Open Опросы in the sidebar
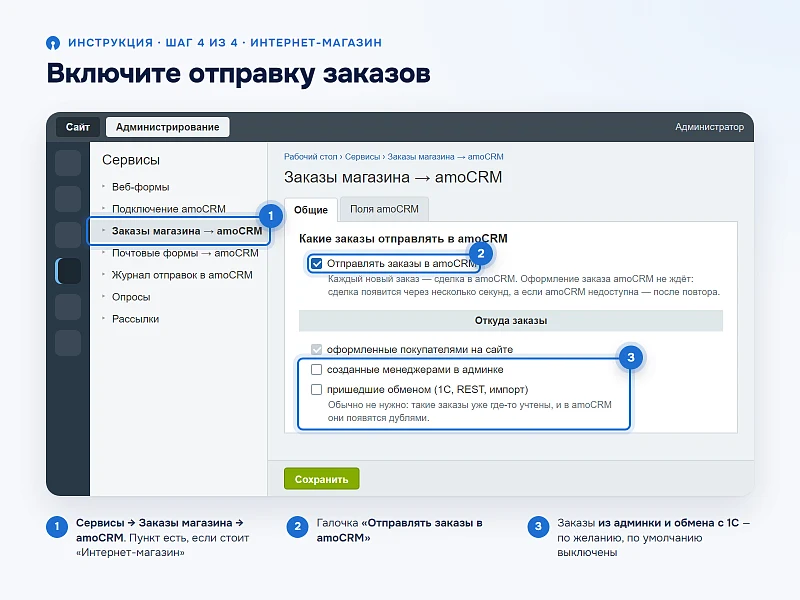 [131, 296]
